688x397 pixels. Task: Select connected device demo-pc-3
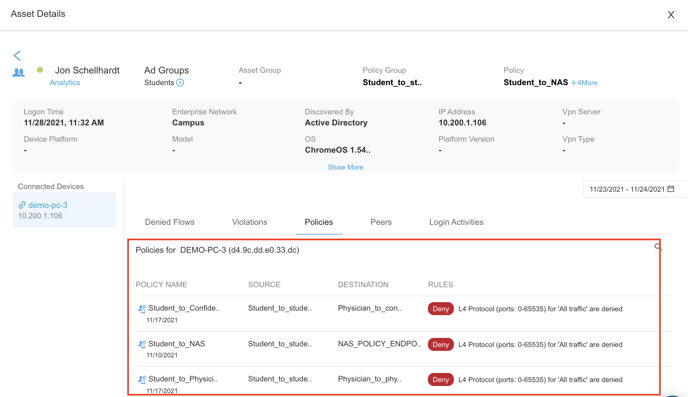coord(64,210)
